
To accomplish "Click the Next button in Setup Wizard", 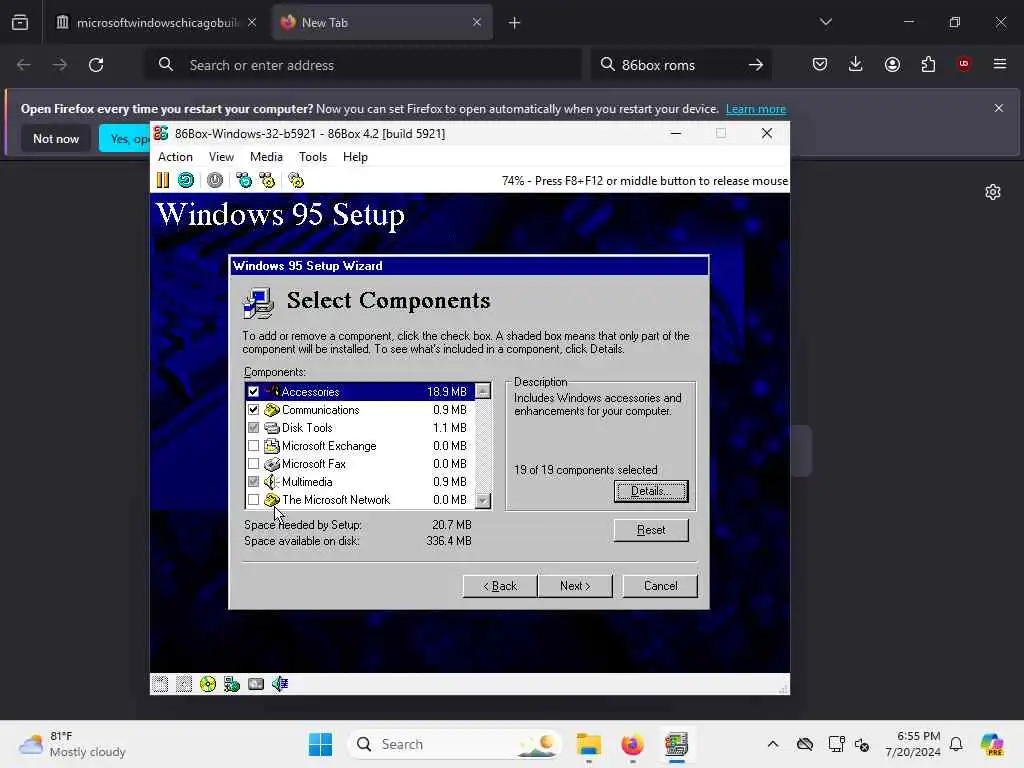I will (x=575, y=586).
